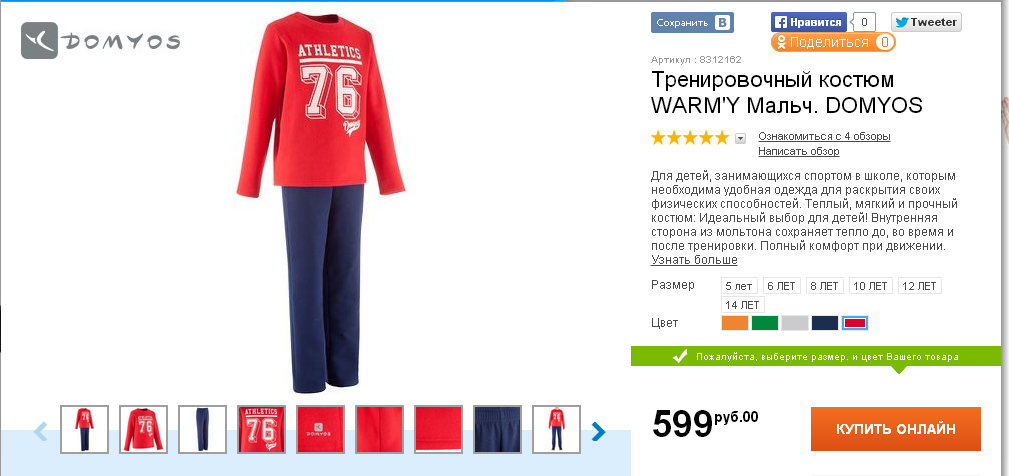1009x476 pixels.
Task: Select size 10 ЛЕТ
Action: (871, 286)
